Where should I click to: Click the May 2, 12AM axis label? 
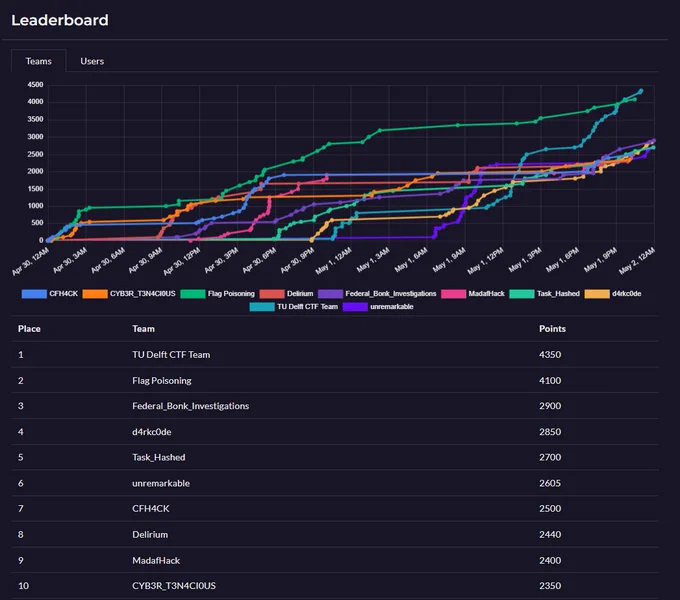coord(637,261)
